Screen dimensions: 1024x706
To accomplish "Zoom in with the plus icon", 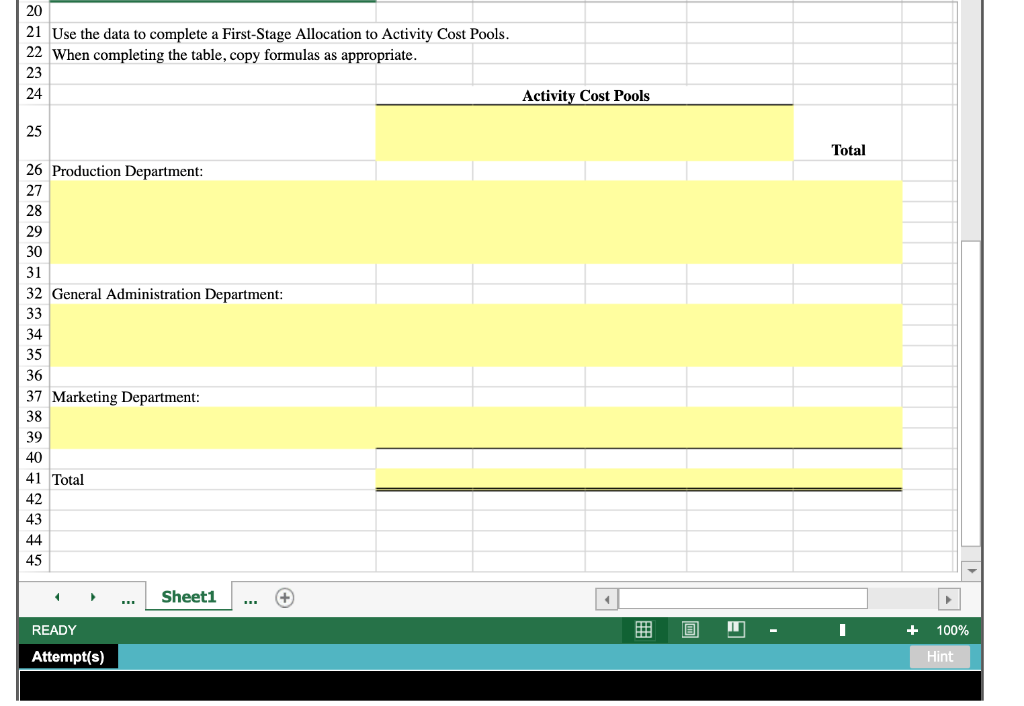I will click(x=913, y=630).
